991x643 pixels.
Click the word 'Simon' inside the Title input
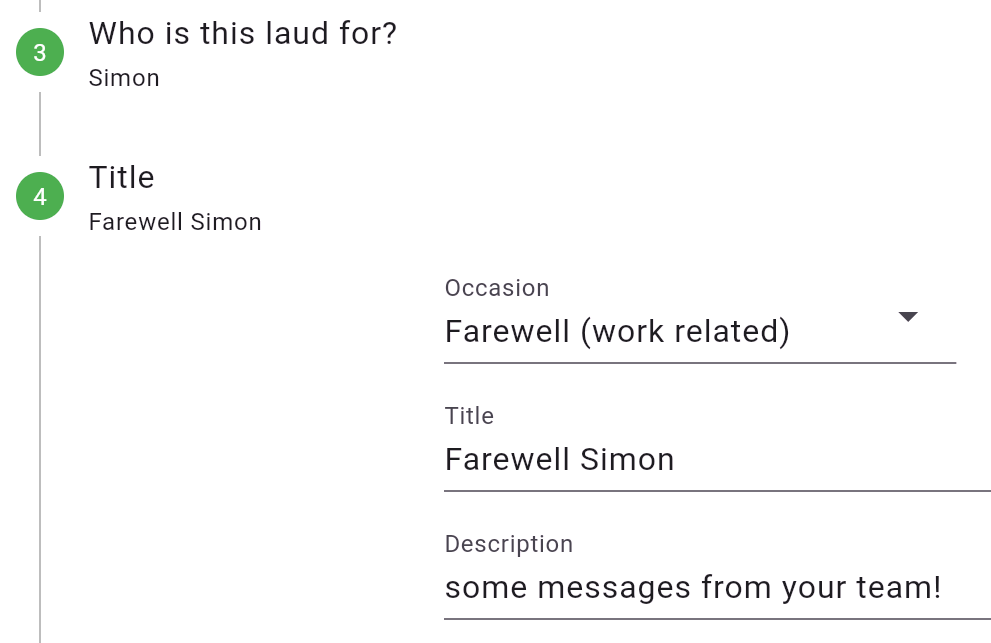pos(627,460)
